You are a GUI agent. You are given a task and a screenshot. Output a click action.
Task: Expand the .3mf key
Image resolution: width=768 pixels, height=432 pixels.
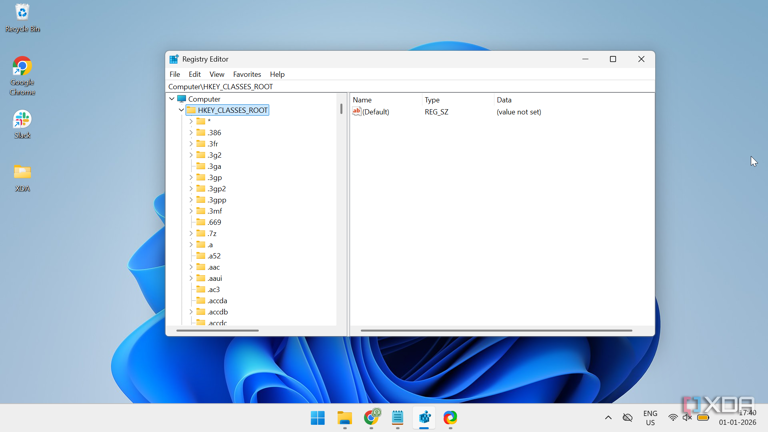(191, 211)
